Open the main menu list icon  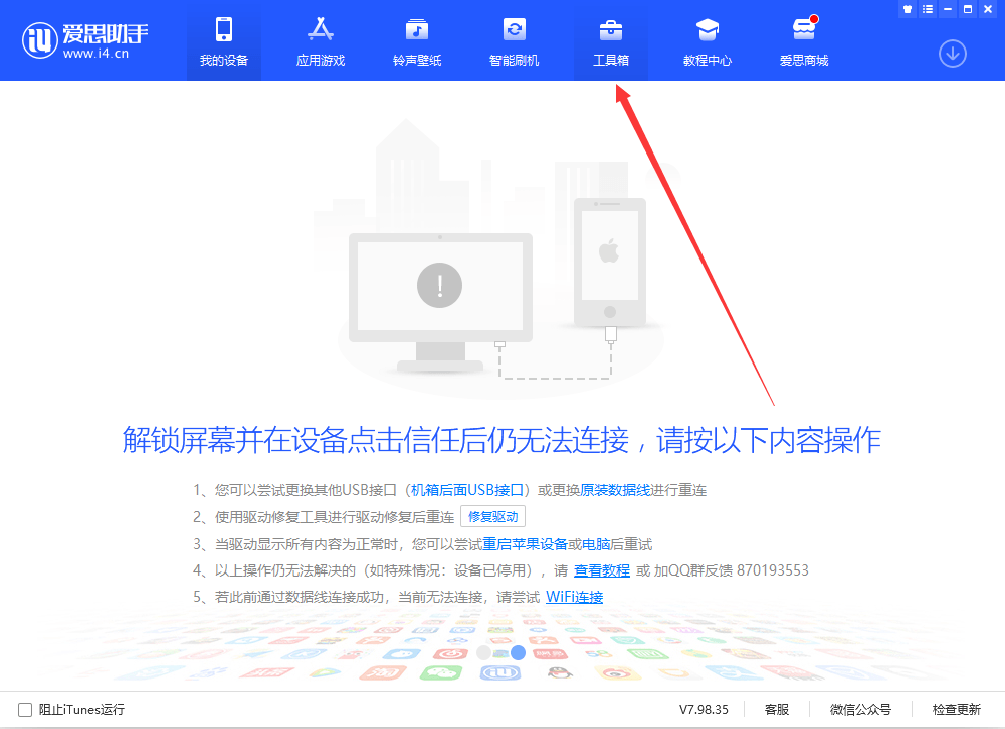(x=928, y=9)
